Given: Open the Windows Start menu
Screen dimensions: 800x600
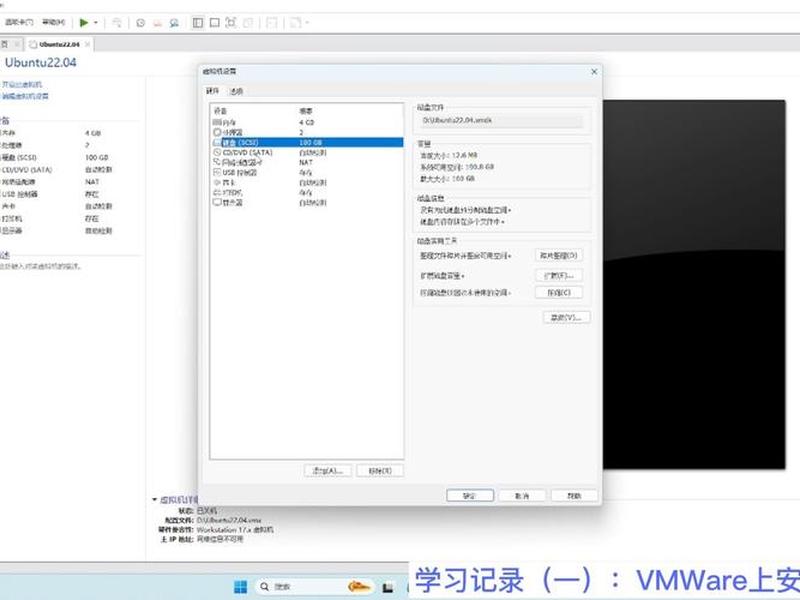Looking at the screenshot, I should tap(240, 587).
